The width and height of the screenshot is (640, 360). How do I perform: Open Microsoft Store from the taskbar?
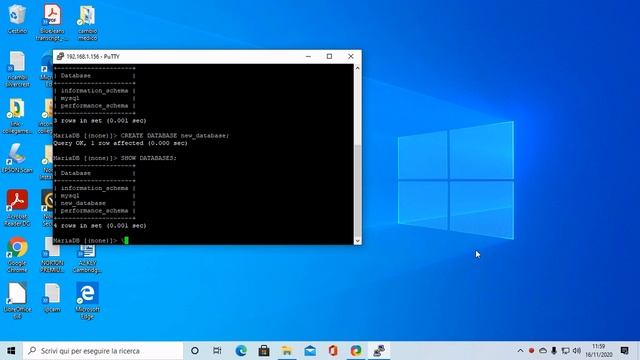[x=264, y=351]
